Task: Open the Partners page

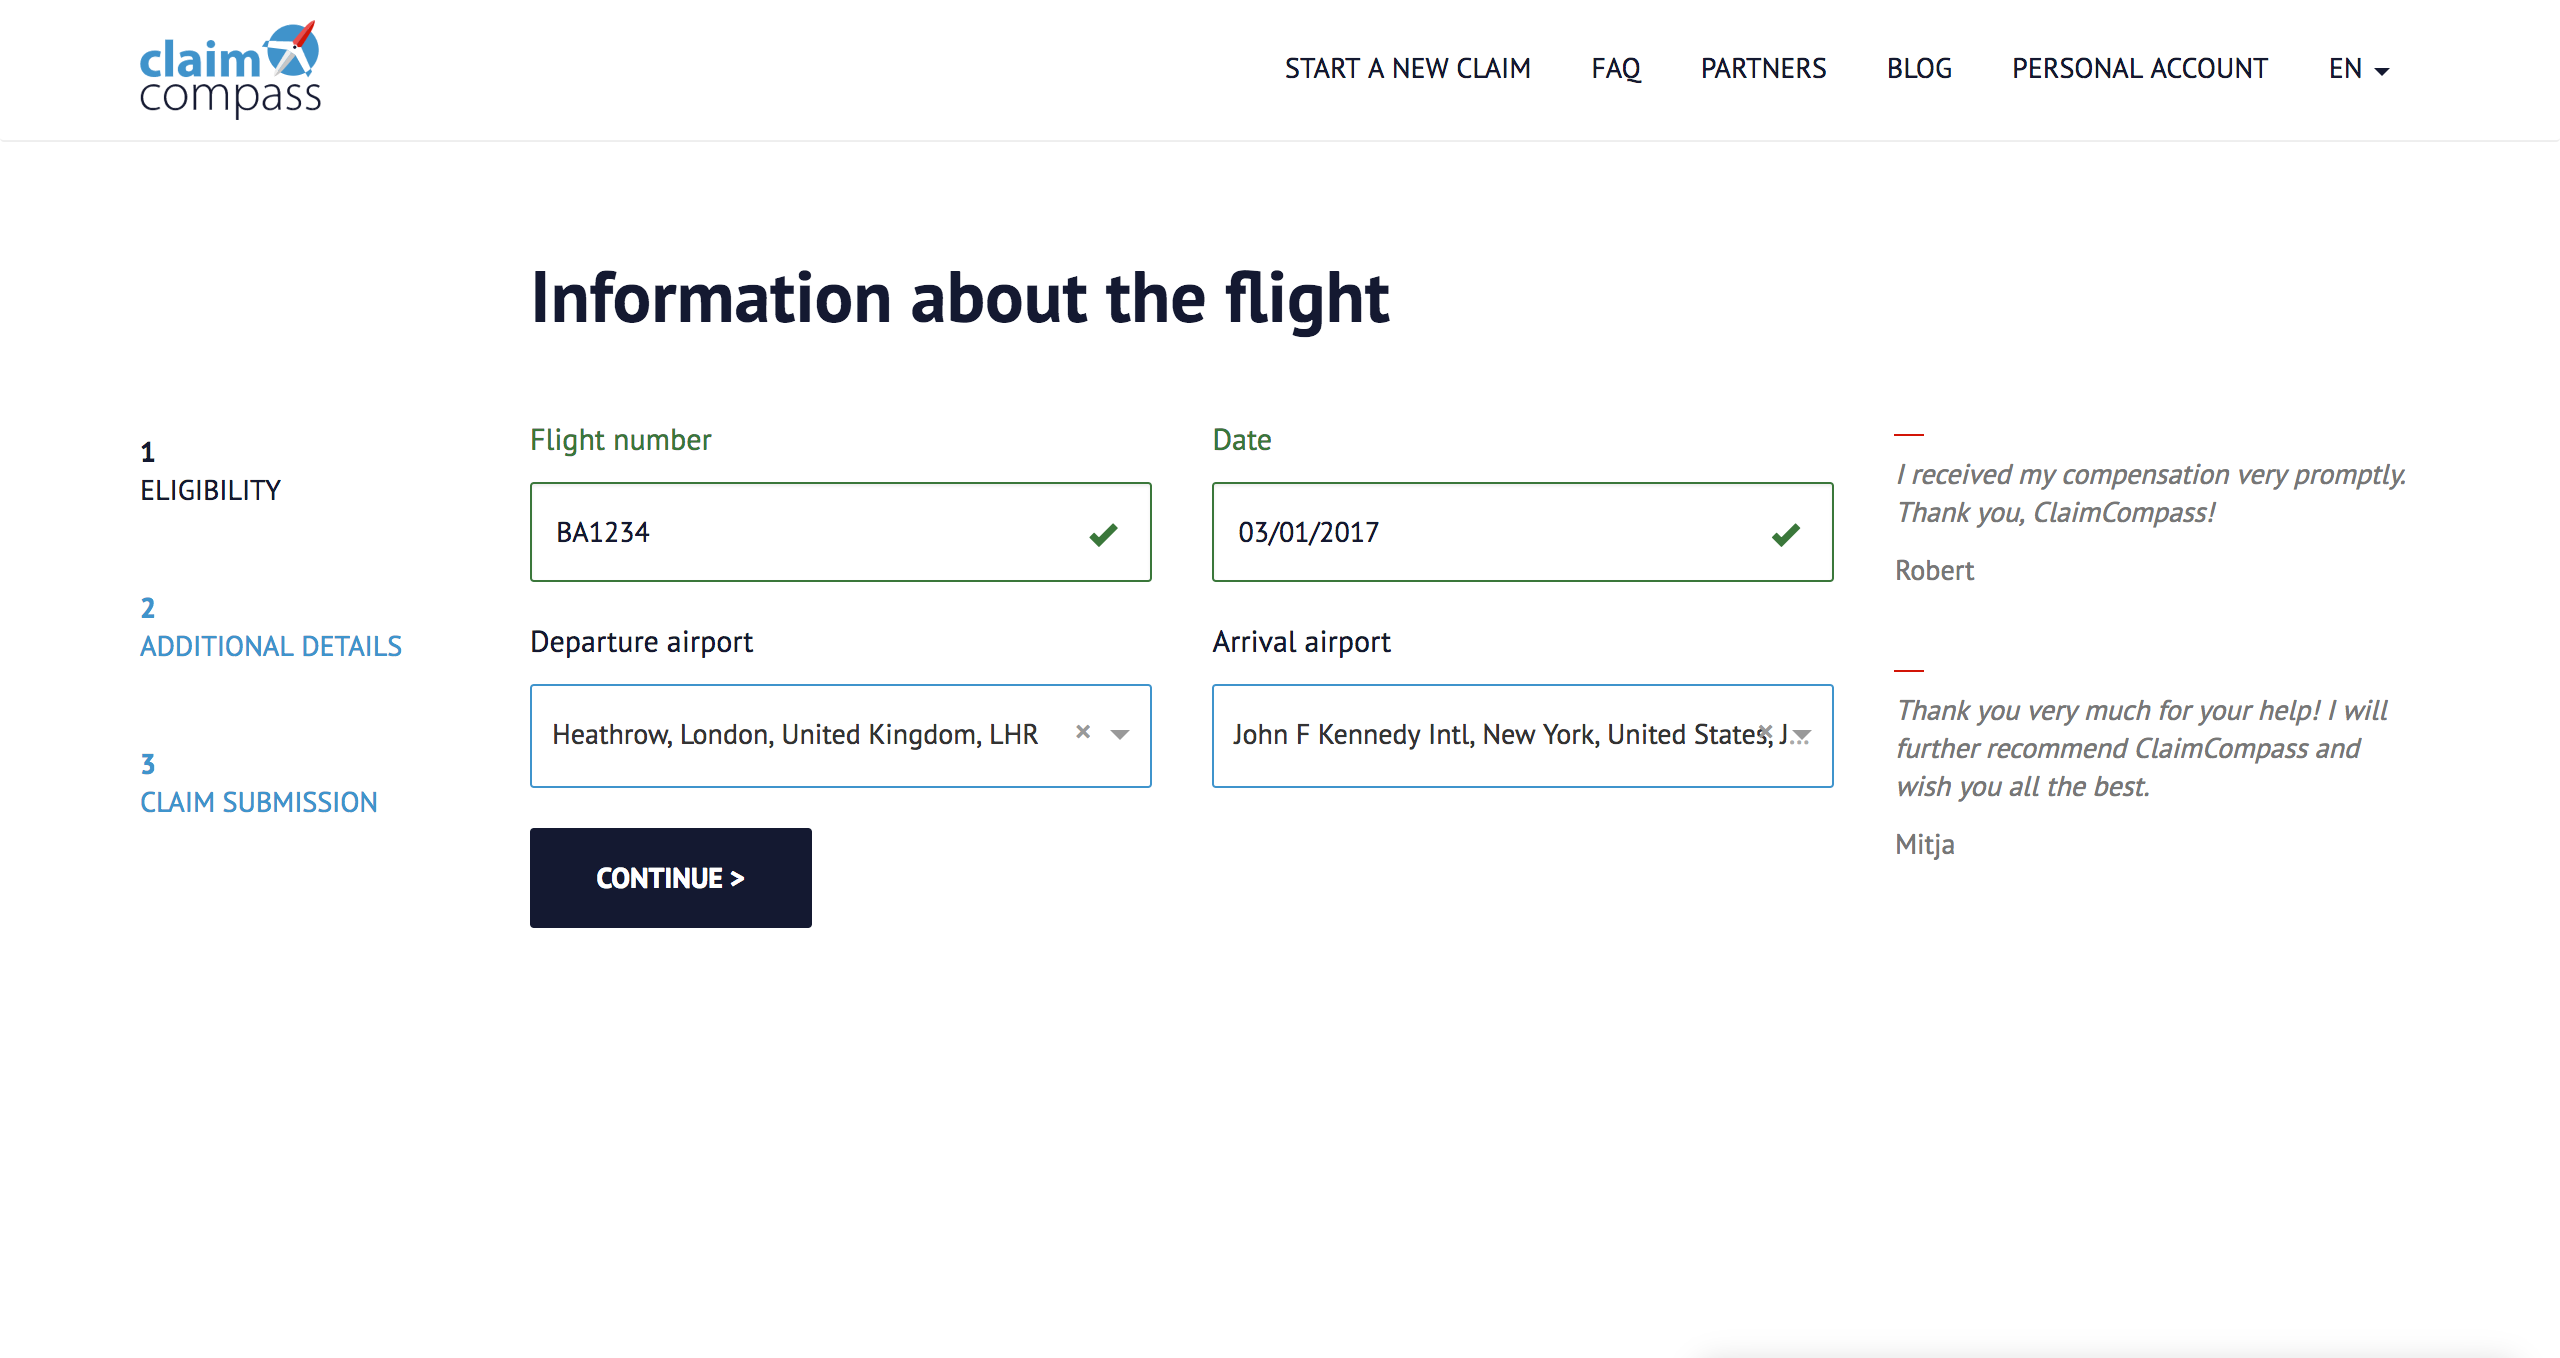Action: coord(1763,69)
